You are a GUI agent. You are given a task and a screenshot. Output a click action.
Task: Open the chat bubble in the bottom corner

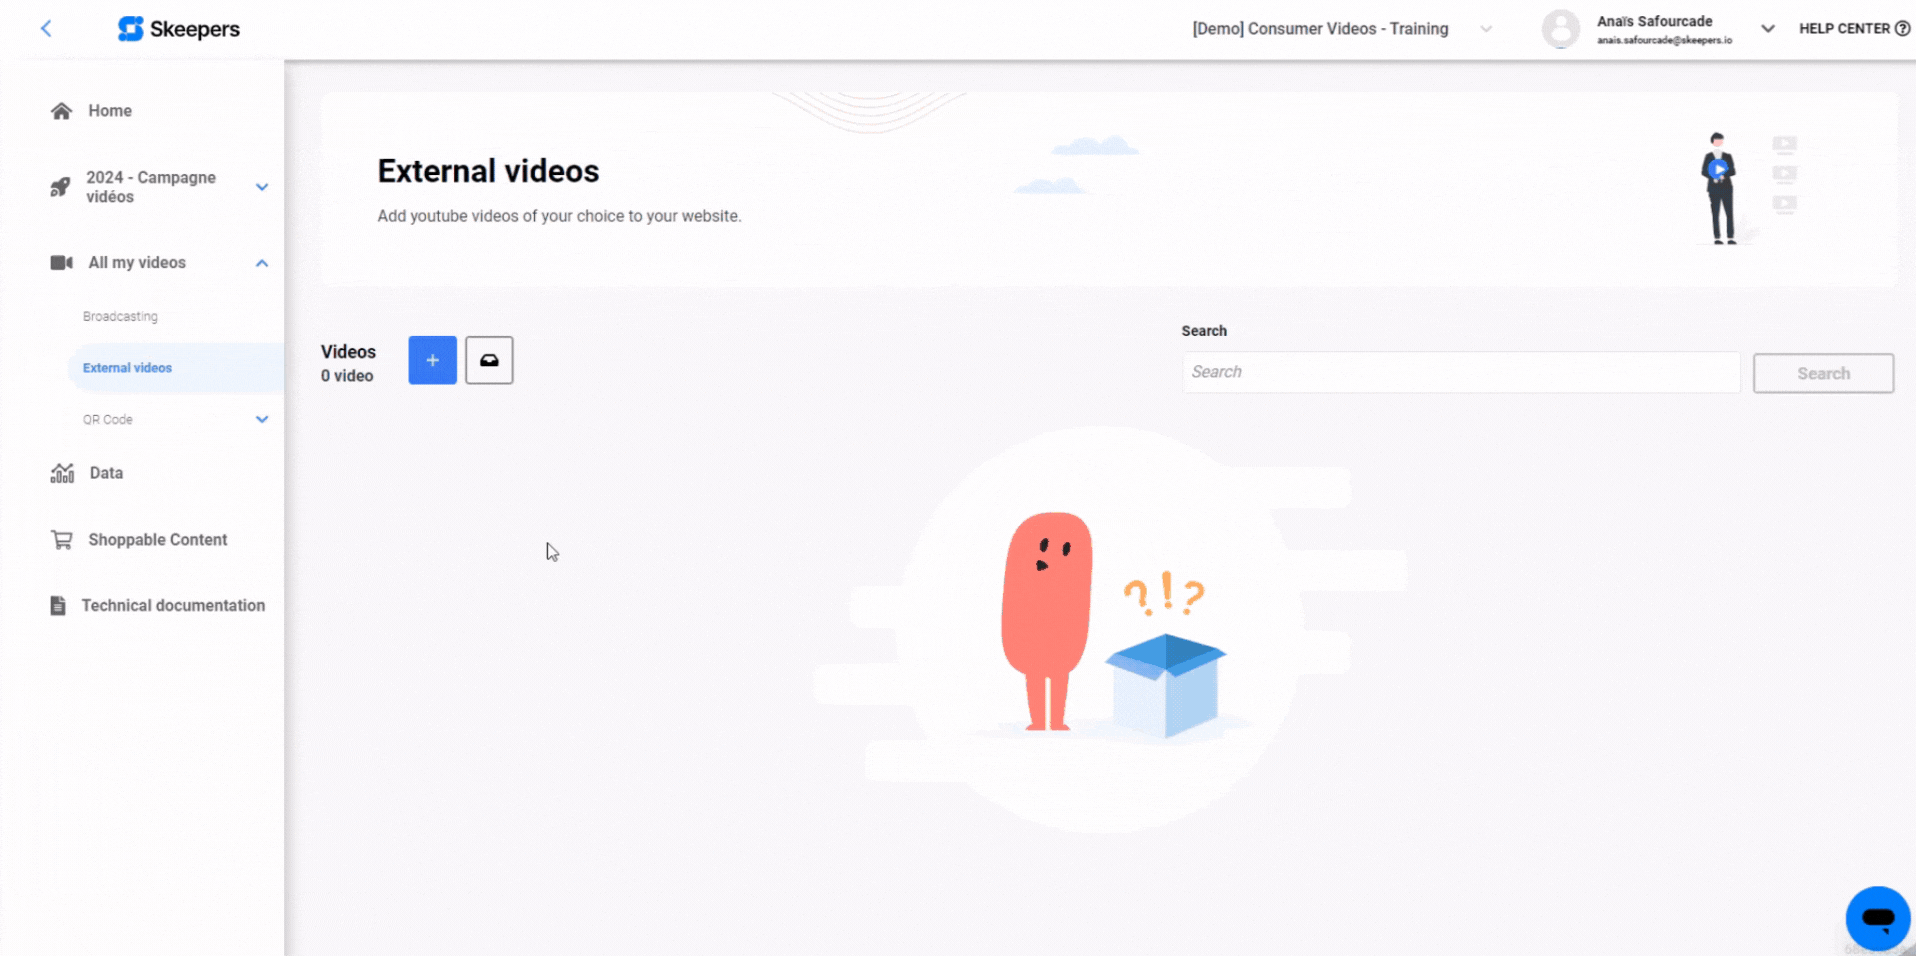[x=1877, y=918]
